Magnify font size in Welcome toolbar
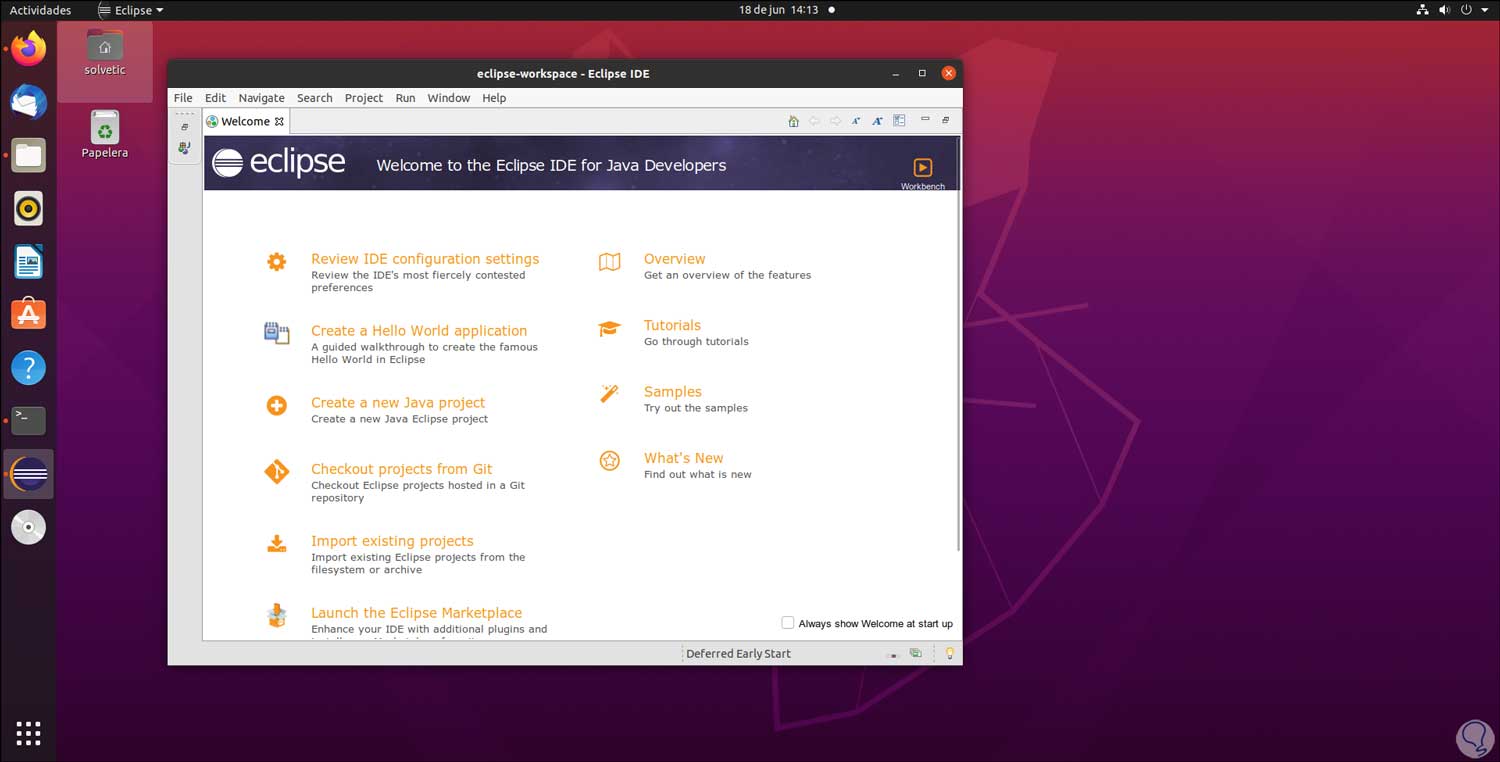The image size is (1500, 762). point(877,121)
